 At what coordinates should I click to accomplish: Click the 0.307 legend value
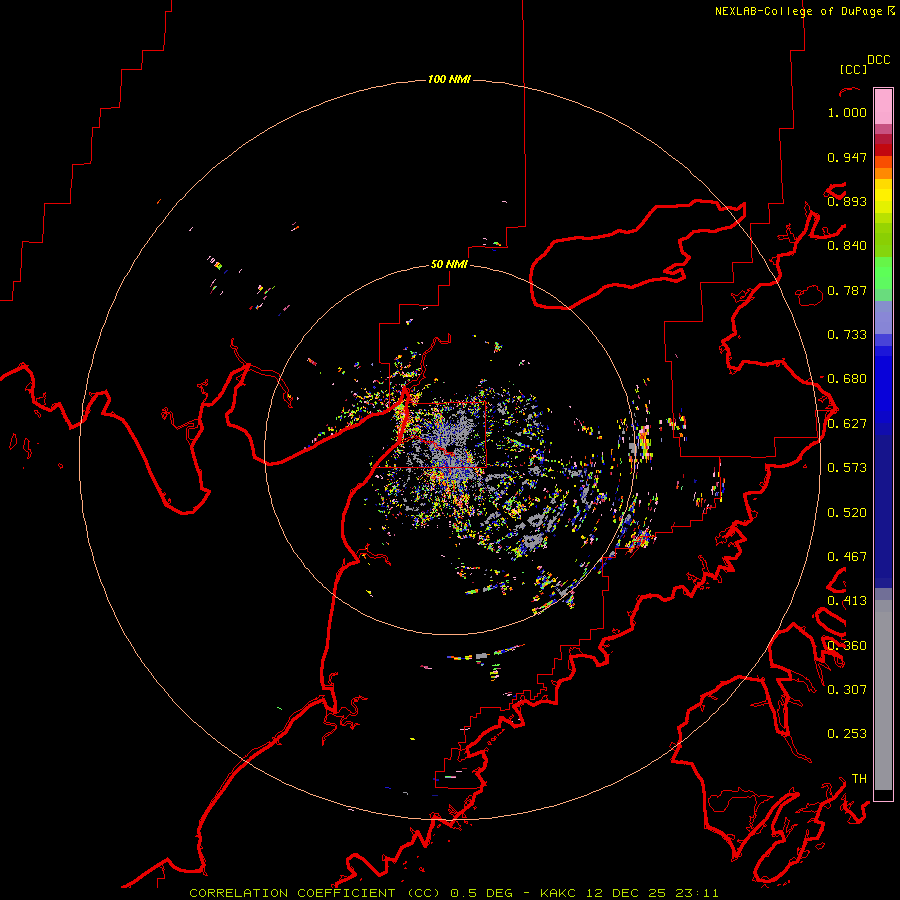coord(847,689)
